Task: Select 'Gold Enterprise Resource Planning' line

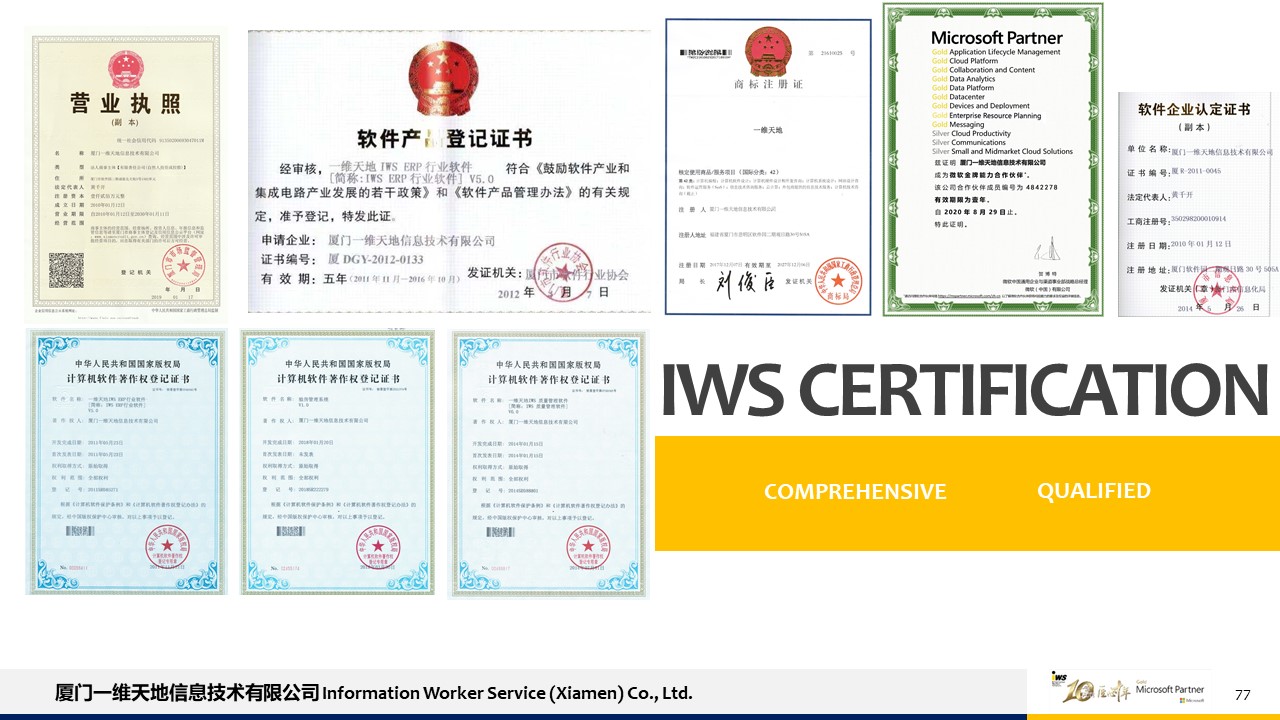Action: (986, 115)
